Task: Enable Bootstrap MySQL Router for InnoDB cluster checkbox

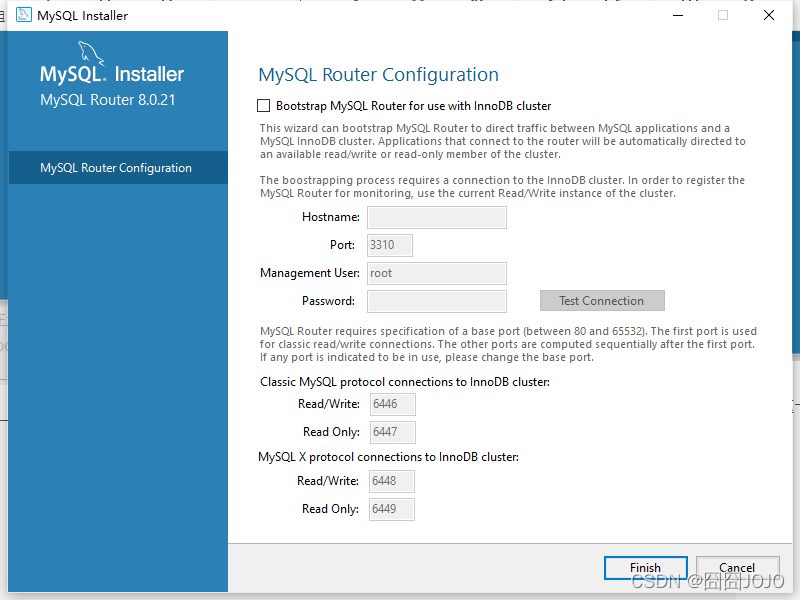Action: point(263,106)
